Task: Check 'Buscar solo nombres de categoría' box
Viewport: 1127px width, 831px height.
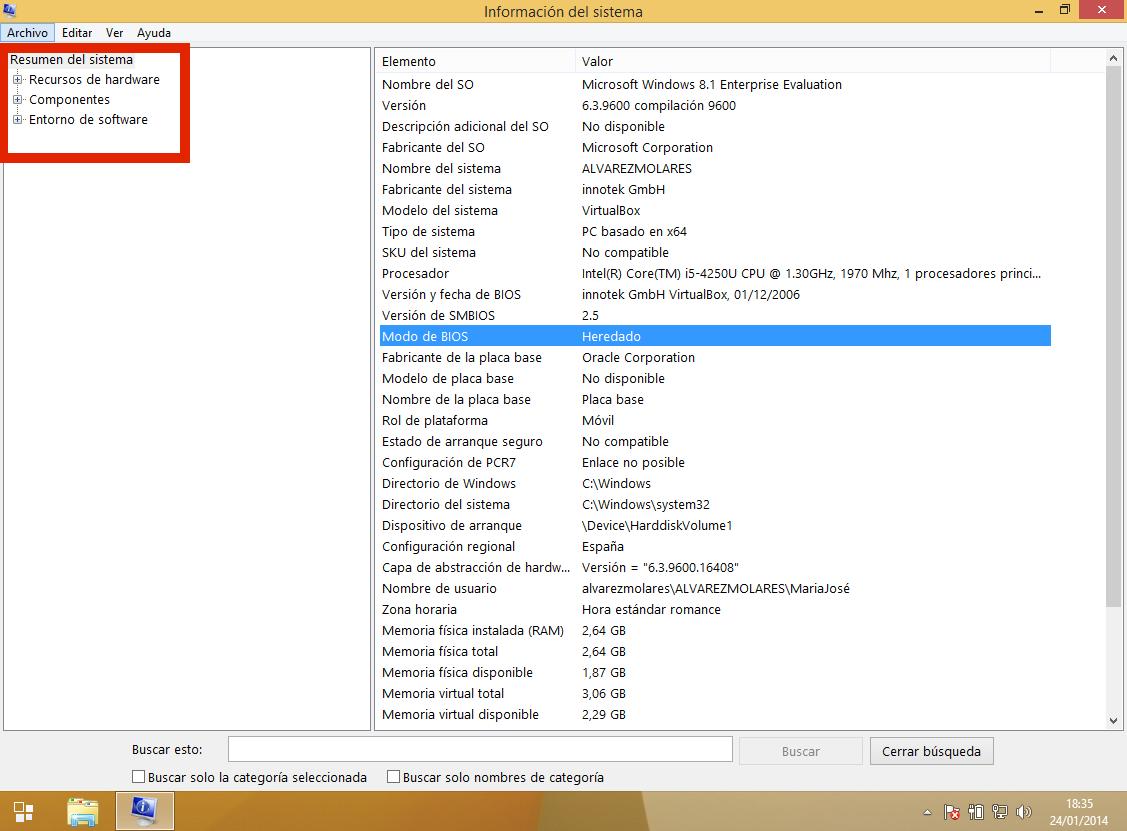Action: (394, 777)
